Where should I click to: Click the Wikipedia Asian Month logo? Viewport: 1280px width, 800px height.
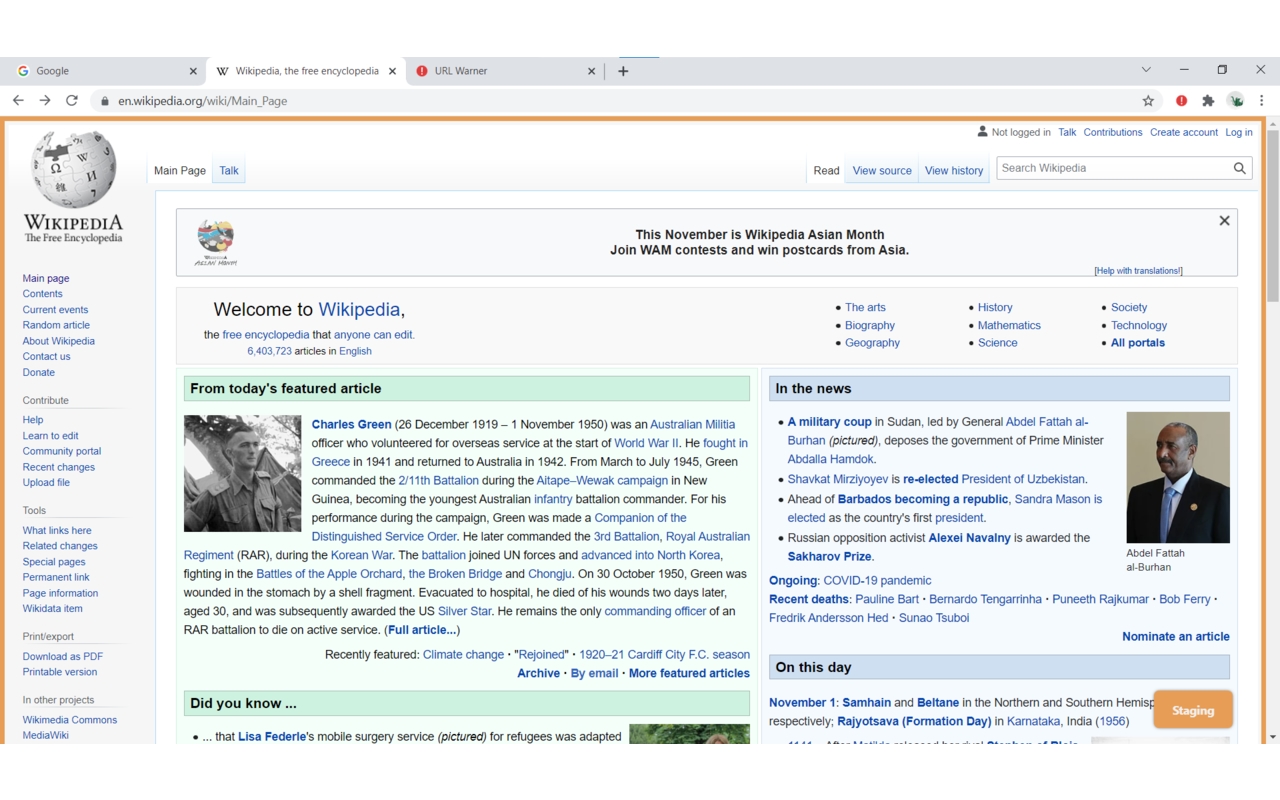pyautogui.click(x=215, y=243)
